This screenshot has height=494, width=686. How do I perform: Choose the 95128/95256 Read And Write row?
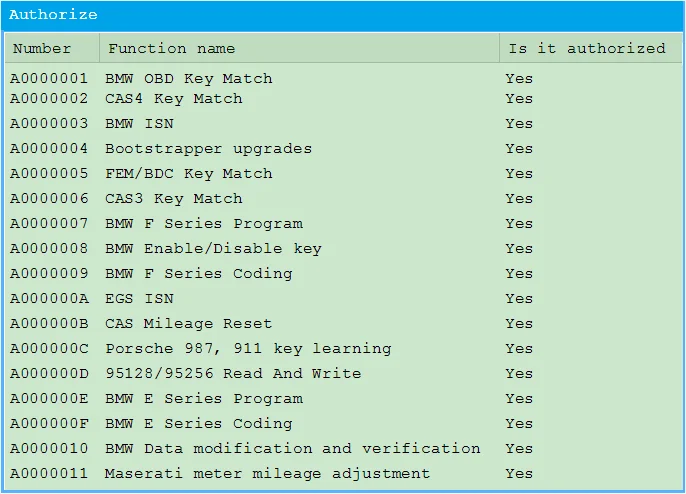[233, 374]
